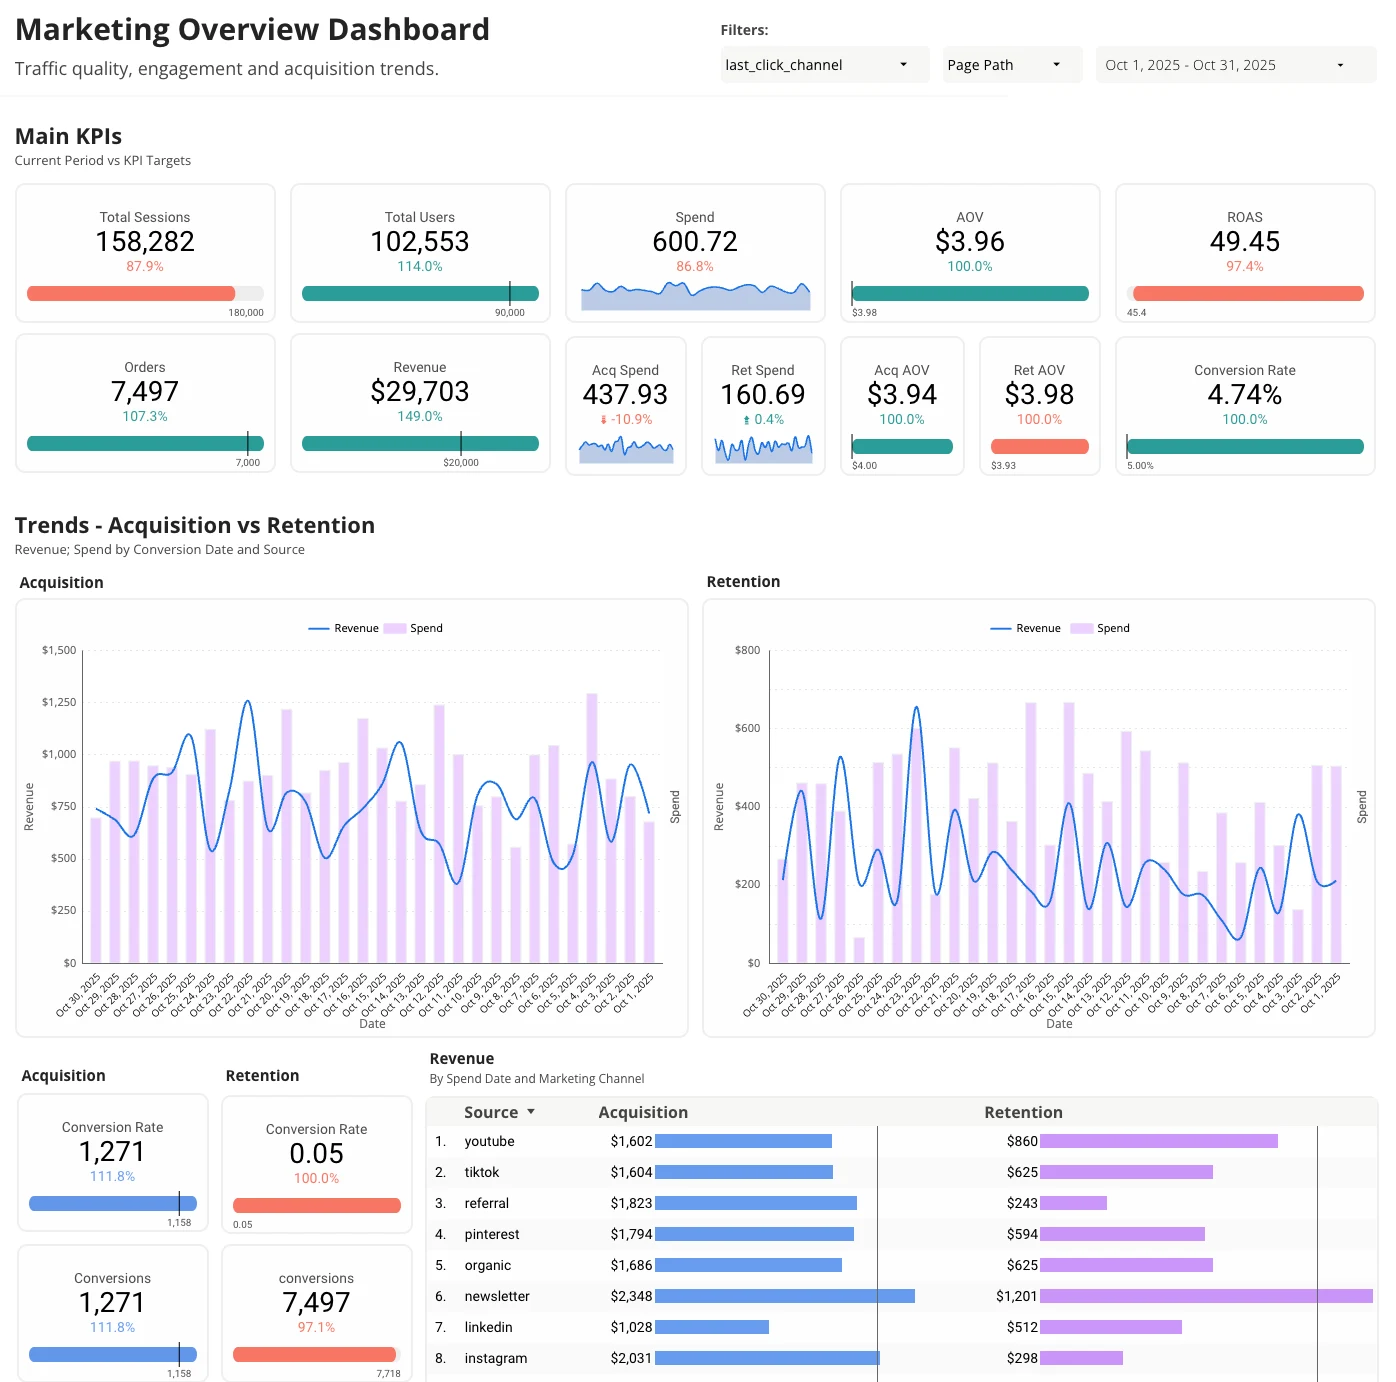
Task: Click the Ret Spend value 160.69
Action: (x=763, y=395)
